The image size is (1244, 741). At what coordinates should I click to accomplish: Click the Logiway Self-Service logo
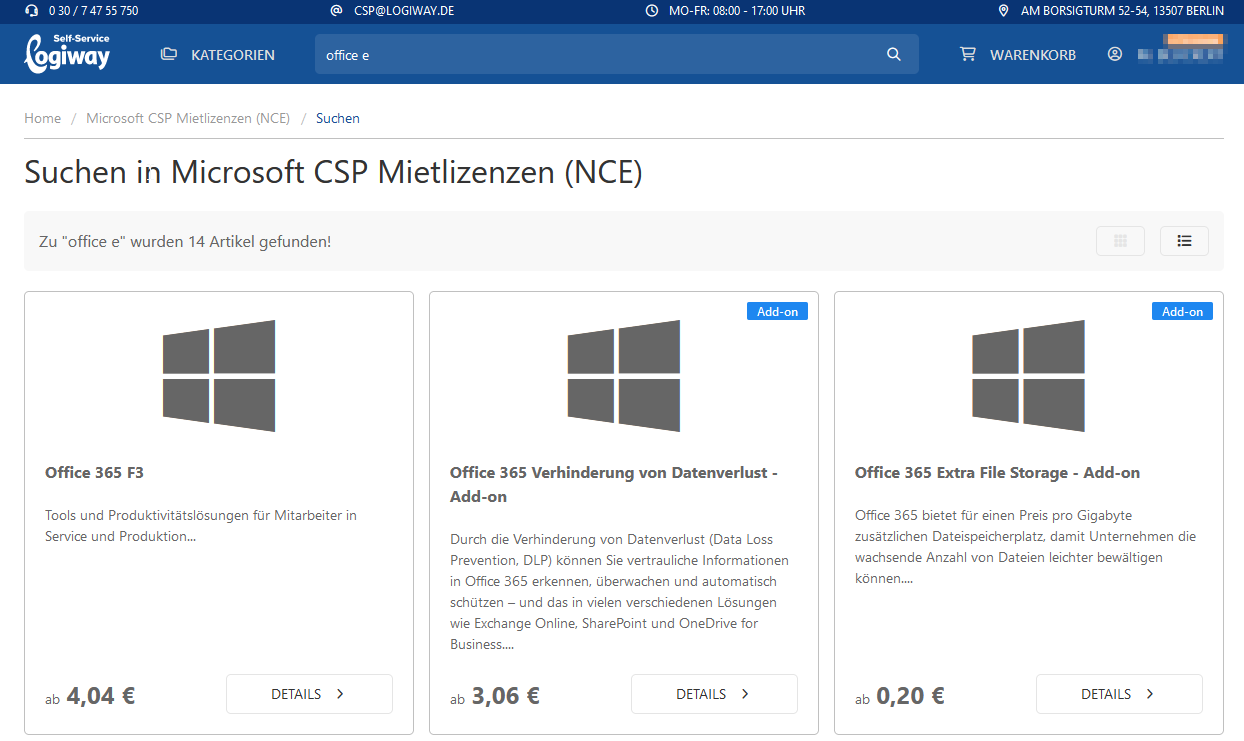[67, 54]
